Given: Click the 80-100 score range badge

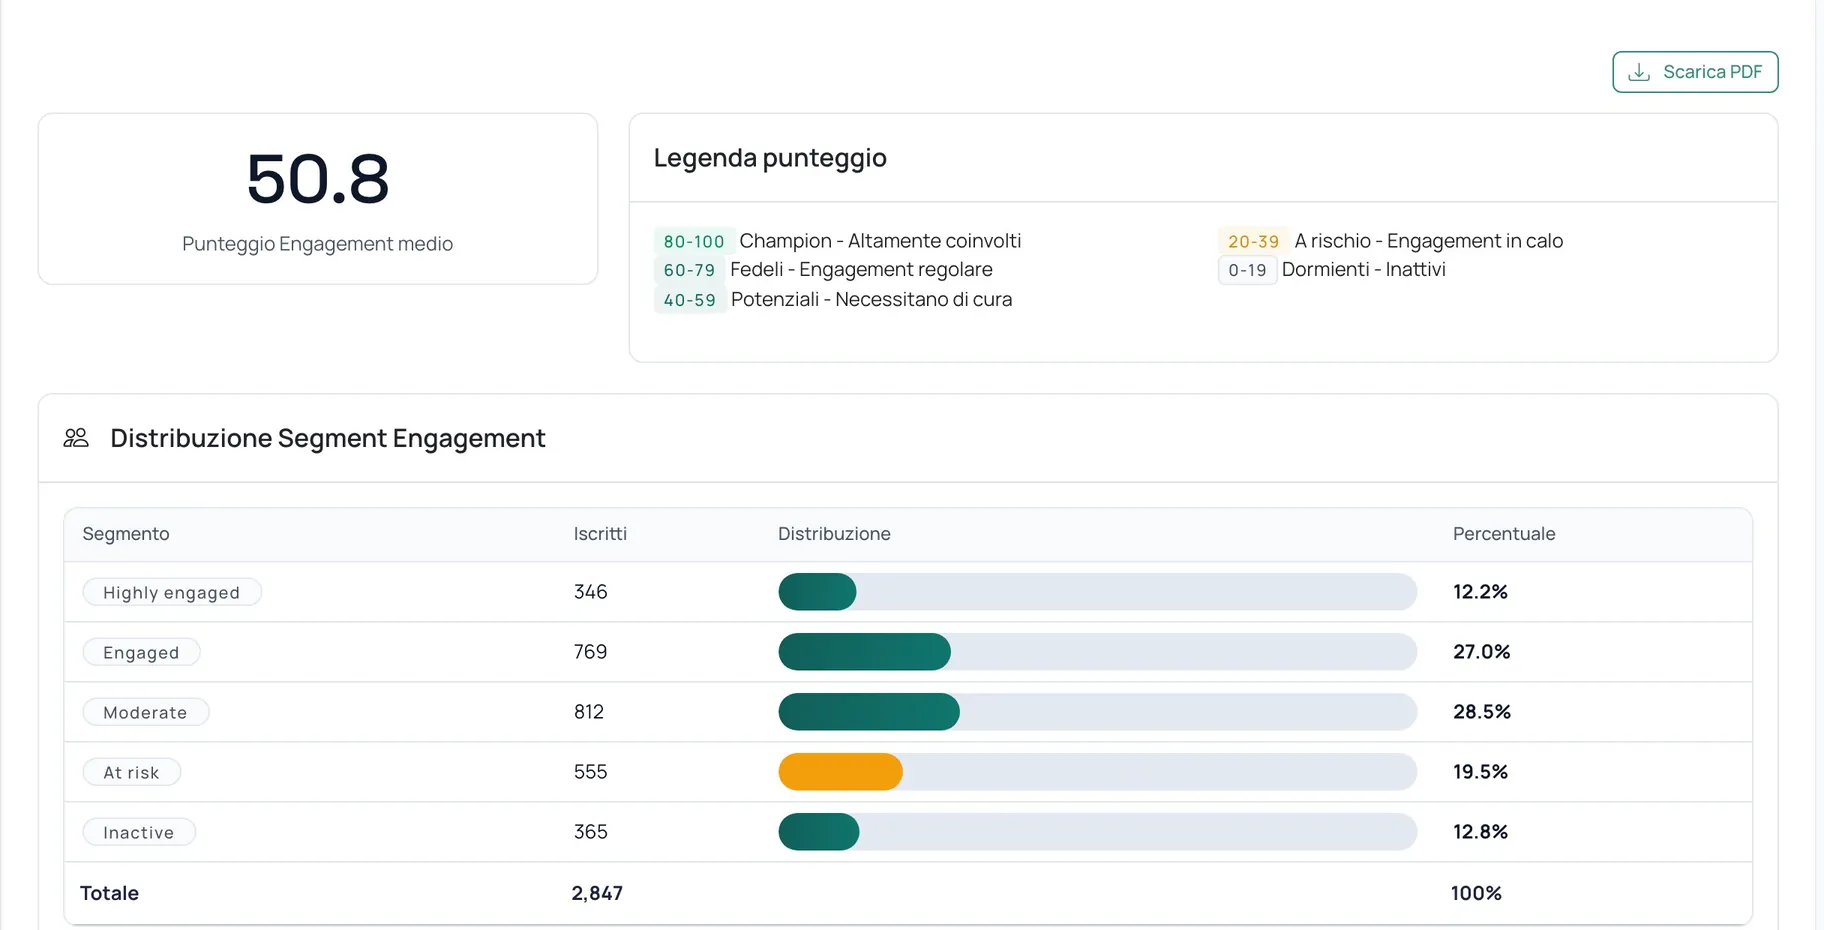Looking at the screenshot, I should [x=694, y=241].
